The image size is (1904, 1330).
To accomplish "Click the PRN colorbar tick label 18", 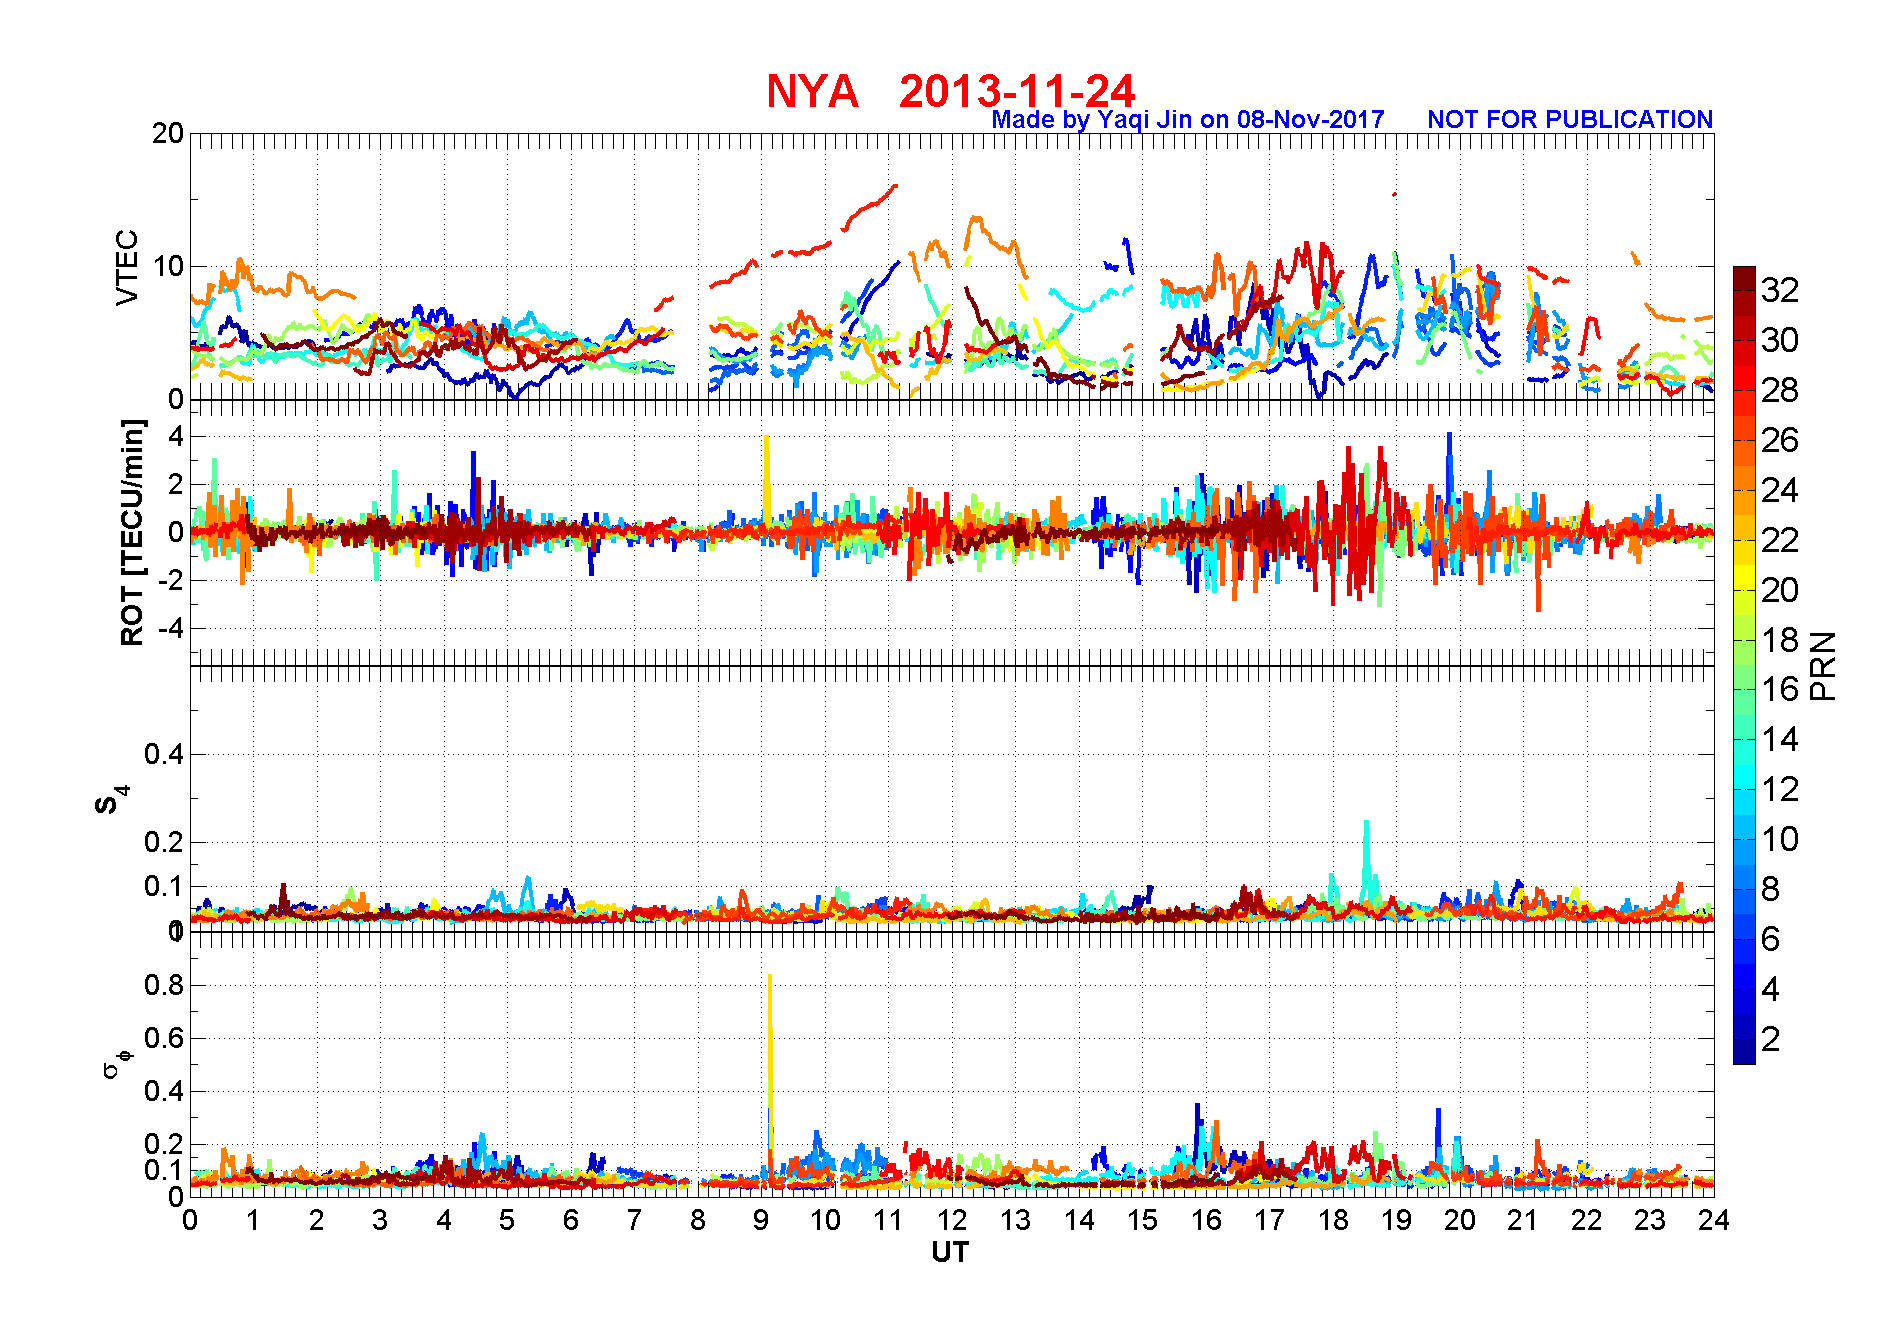I will [1780, 640].
